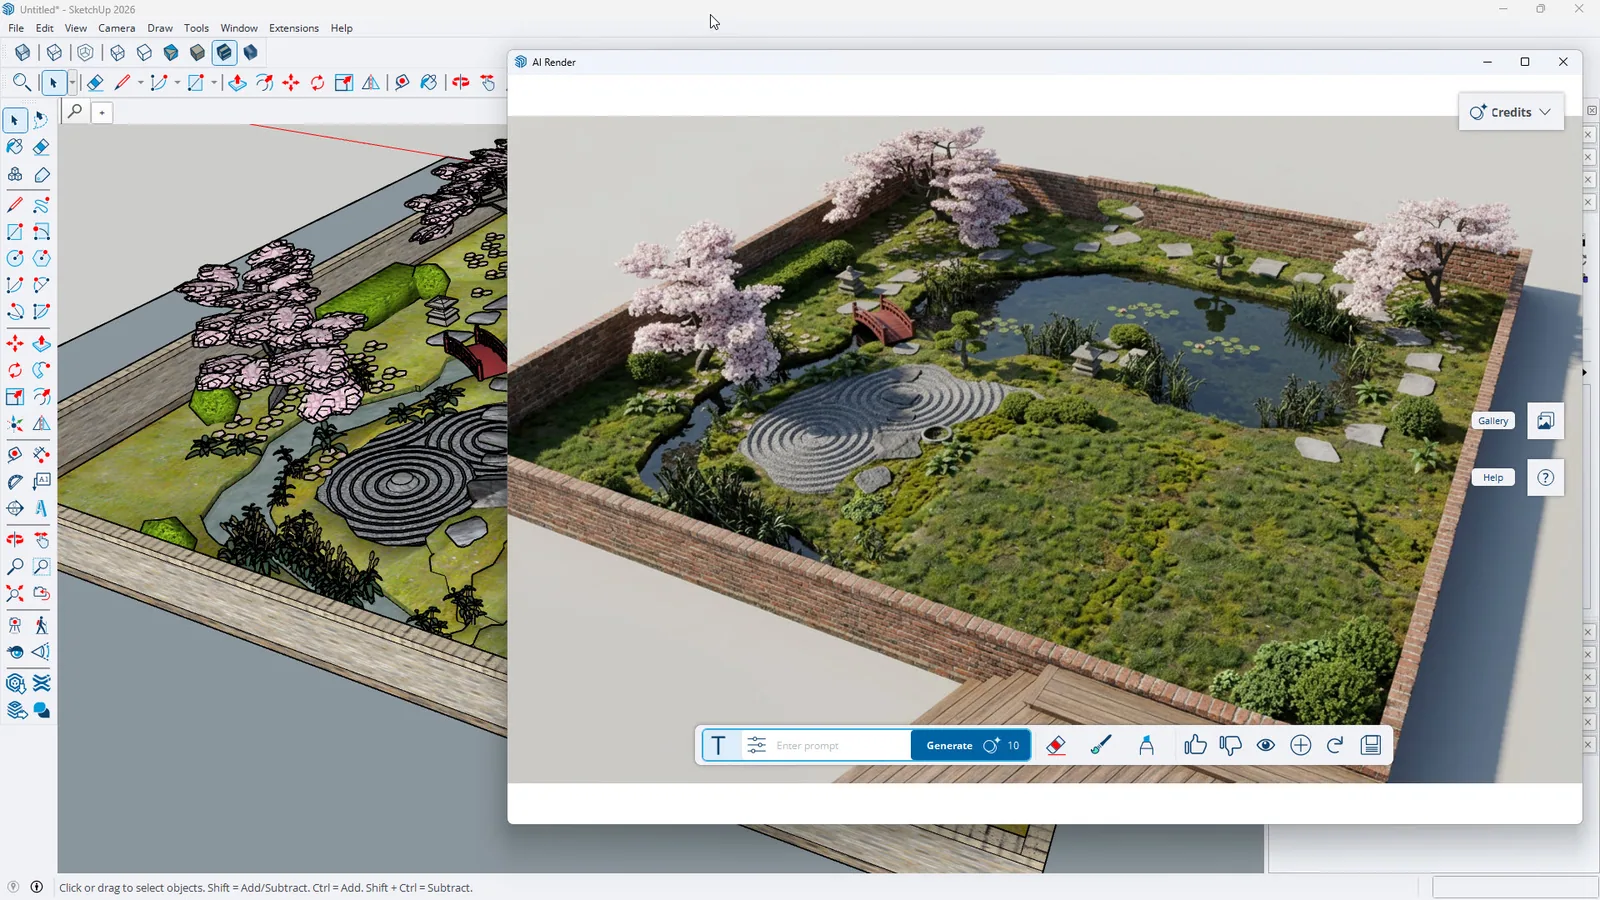Expand the Credits dropdown

coord(1511,112)
